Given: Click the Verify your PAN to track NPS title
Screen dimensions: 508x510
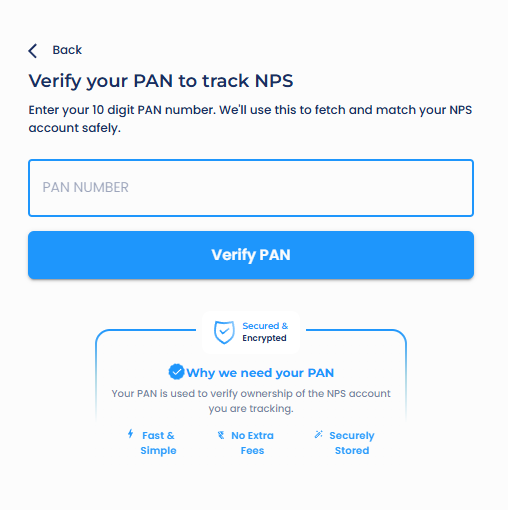Looking at the screenshot, I should (x=161, y=81).
